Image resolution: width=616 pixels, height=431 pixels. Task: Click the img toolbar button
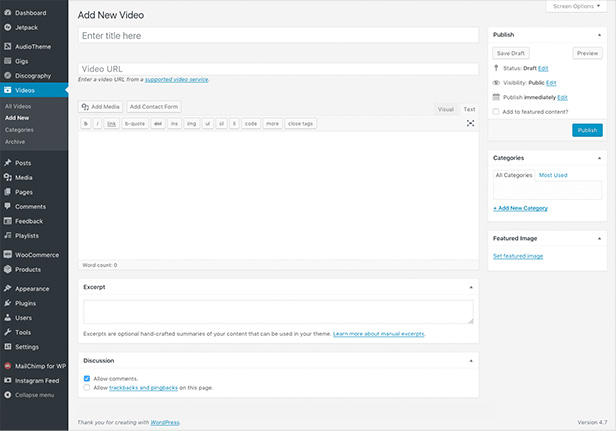click(x=191, y=123)
